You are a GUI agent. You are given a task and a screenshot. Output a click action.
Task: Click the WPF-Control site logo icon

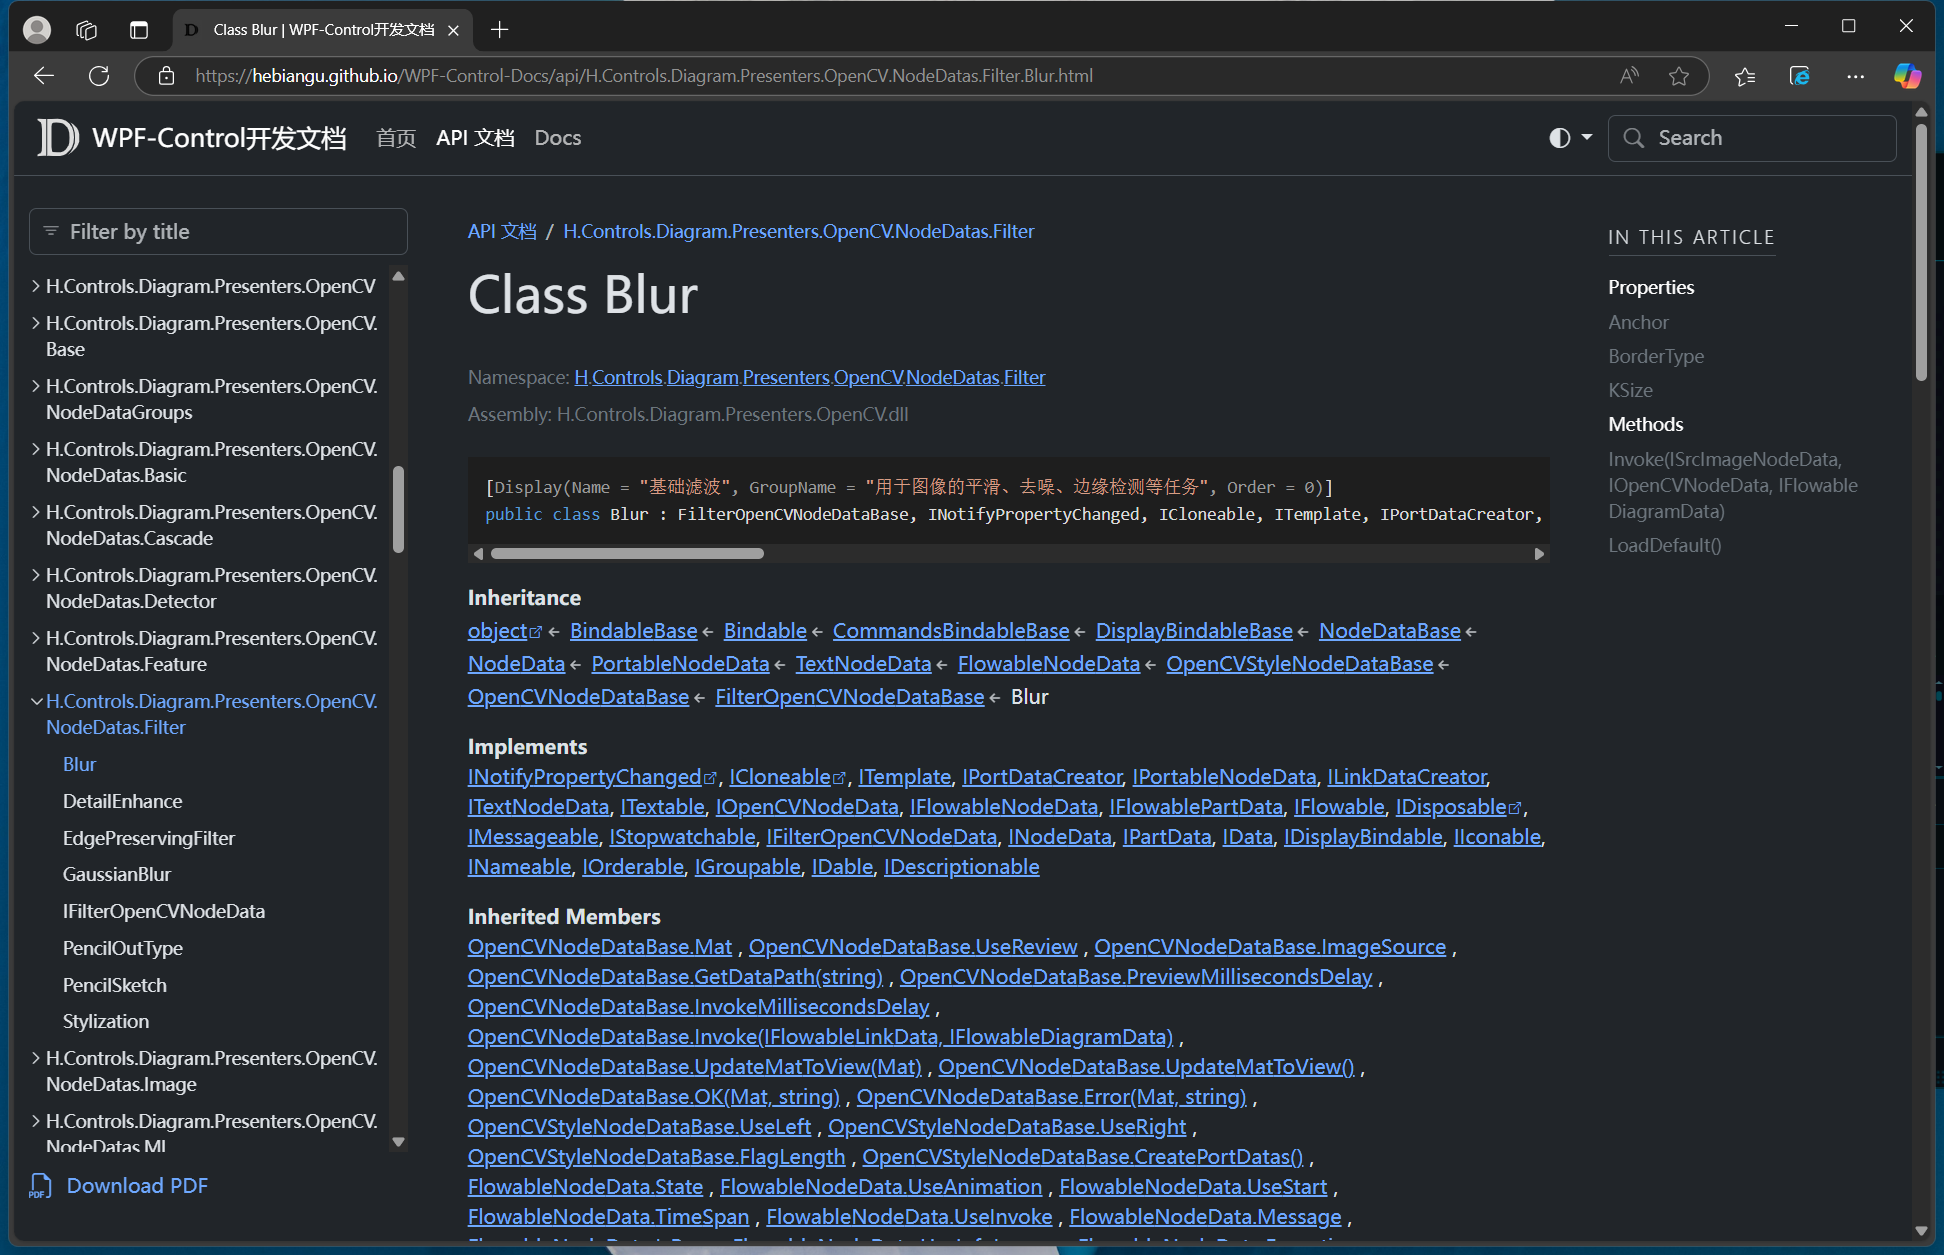58,138
